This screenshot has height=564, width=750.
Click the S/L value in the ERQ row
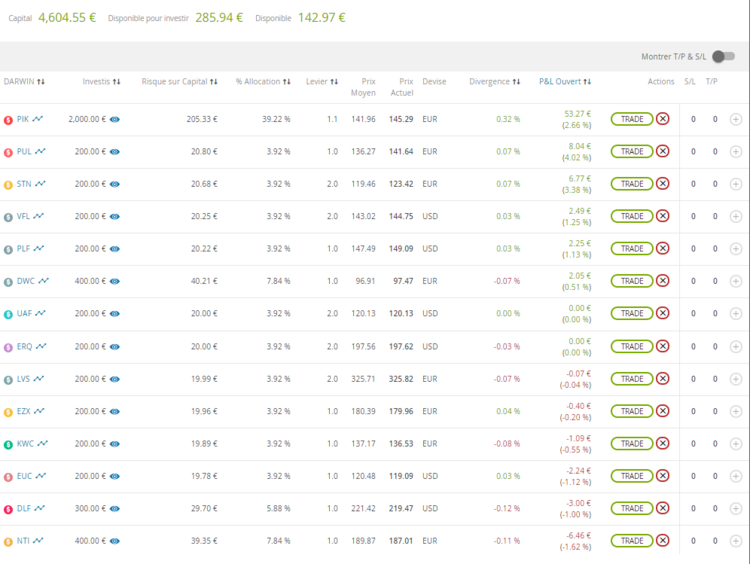pyautogui.click(x=693, y=346)
